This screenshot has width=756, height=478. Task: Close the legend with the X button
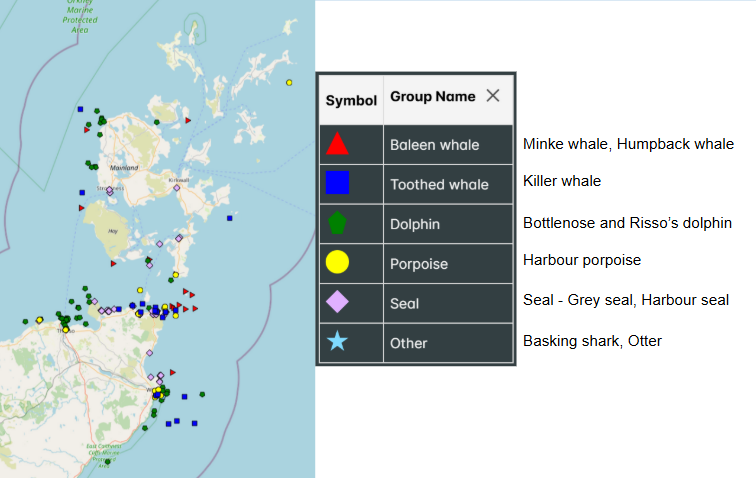tap(493, 96)
